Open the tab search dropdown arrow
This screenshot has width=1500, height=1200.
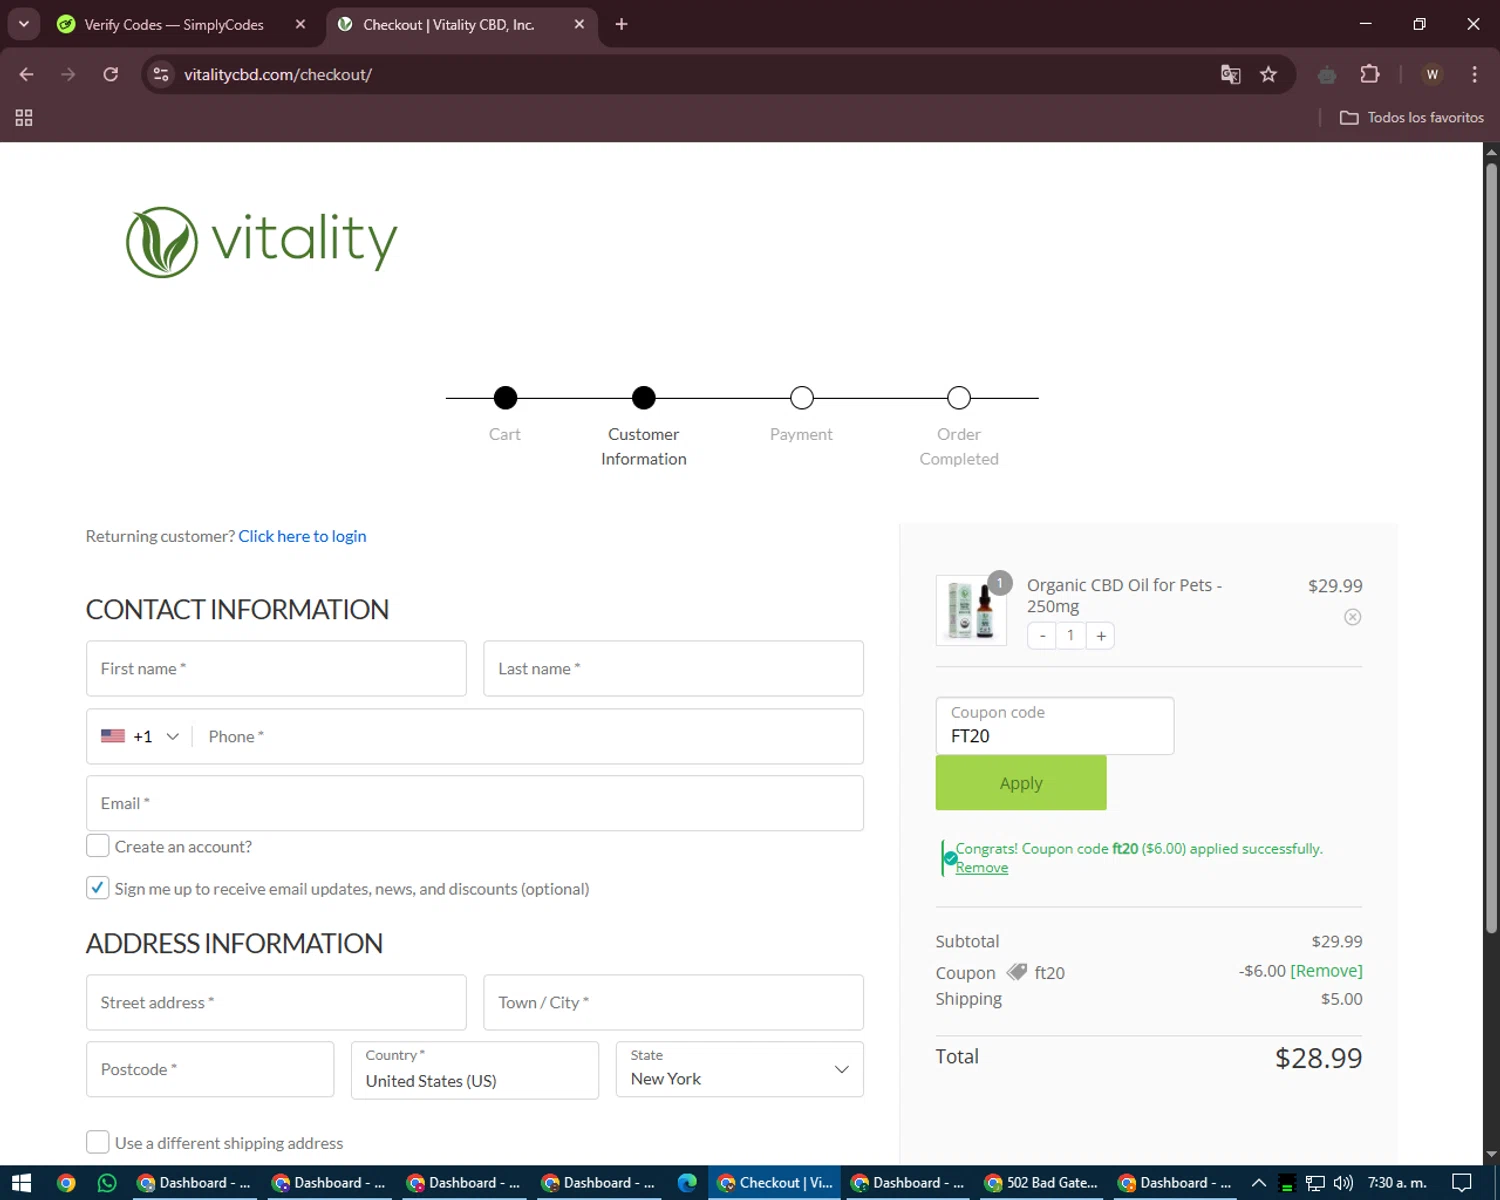23,24
